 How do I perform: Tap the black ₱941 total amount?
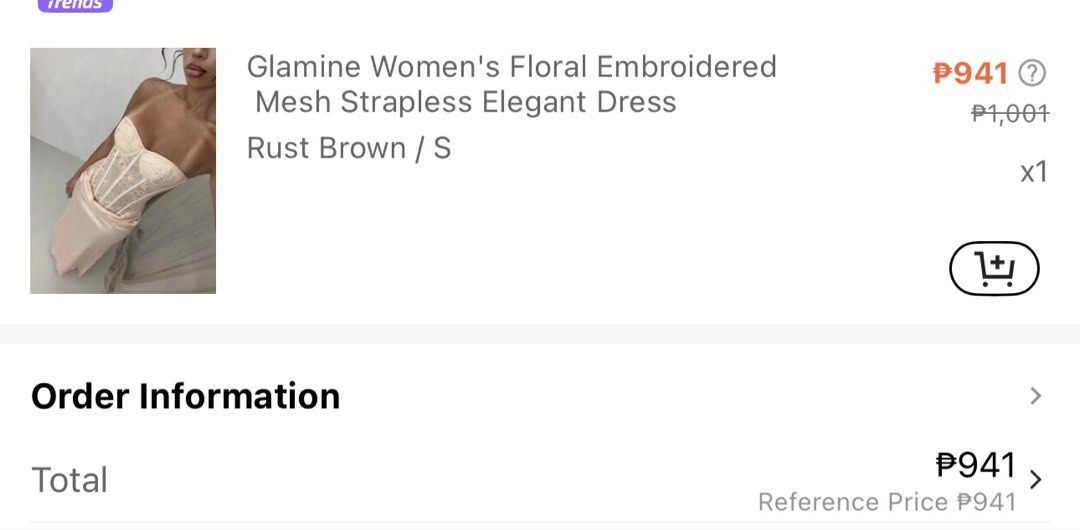click(976, 465)
